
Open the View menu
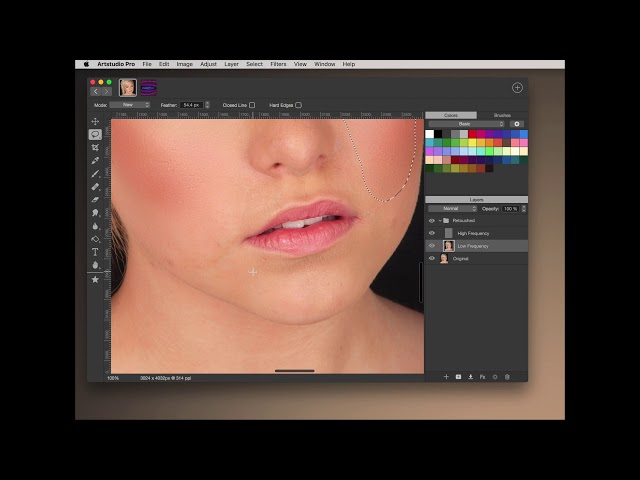(x=300, y=64)
